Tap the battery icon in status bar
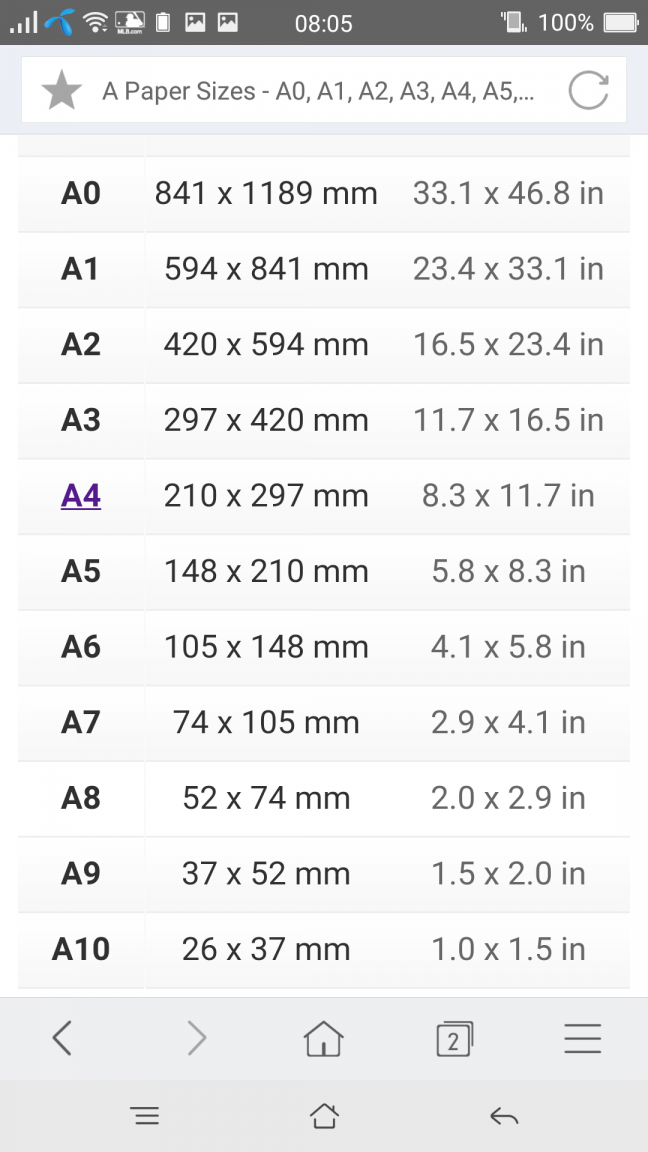The width and height of the screenshot is (648, 1152). point(620,23)
